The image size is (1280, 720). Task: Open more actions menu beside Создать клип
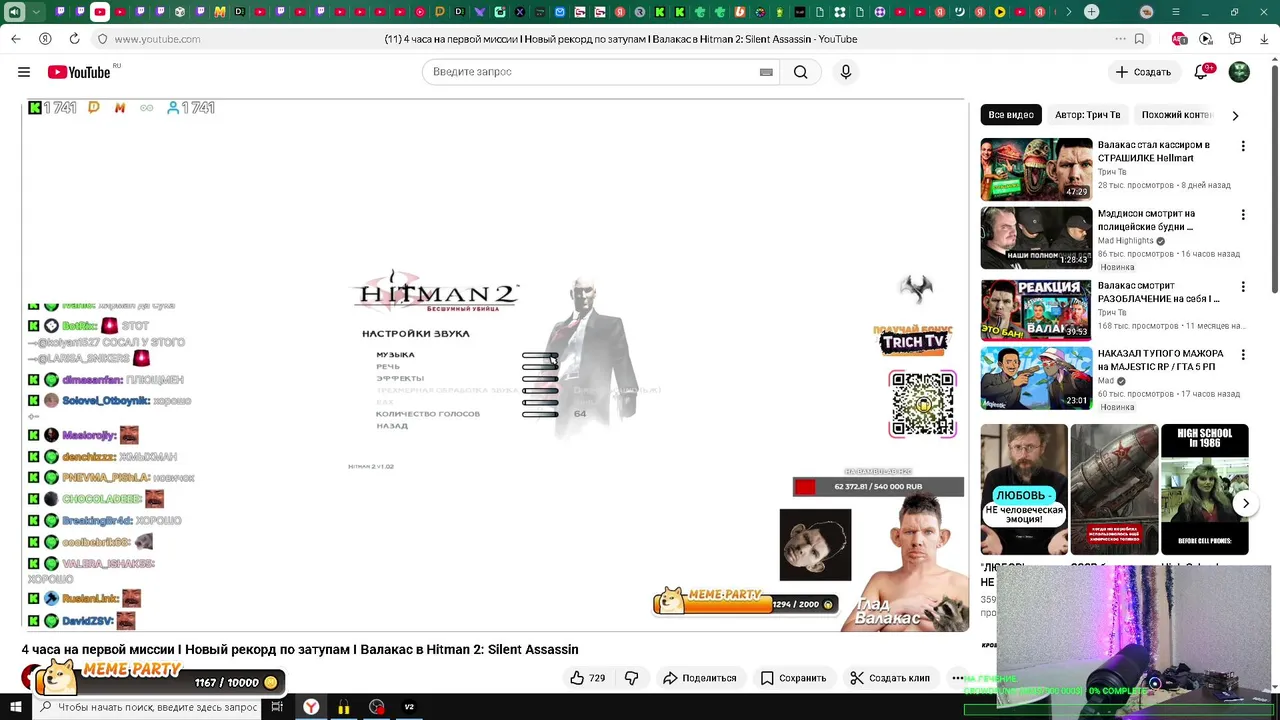click(957, 678)
